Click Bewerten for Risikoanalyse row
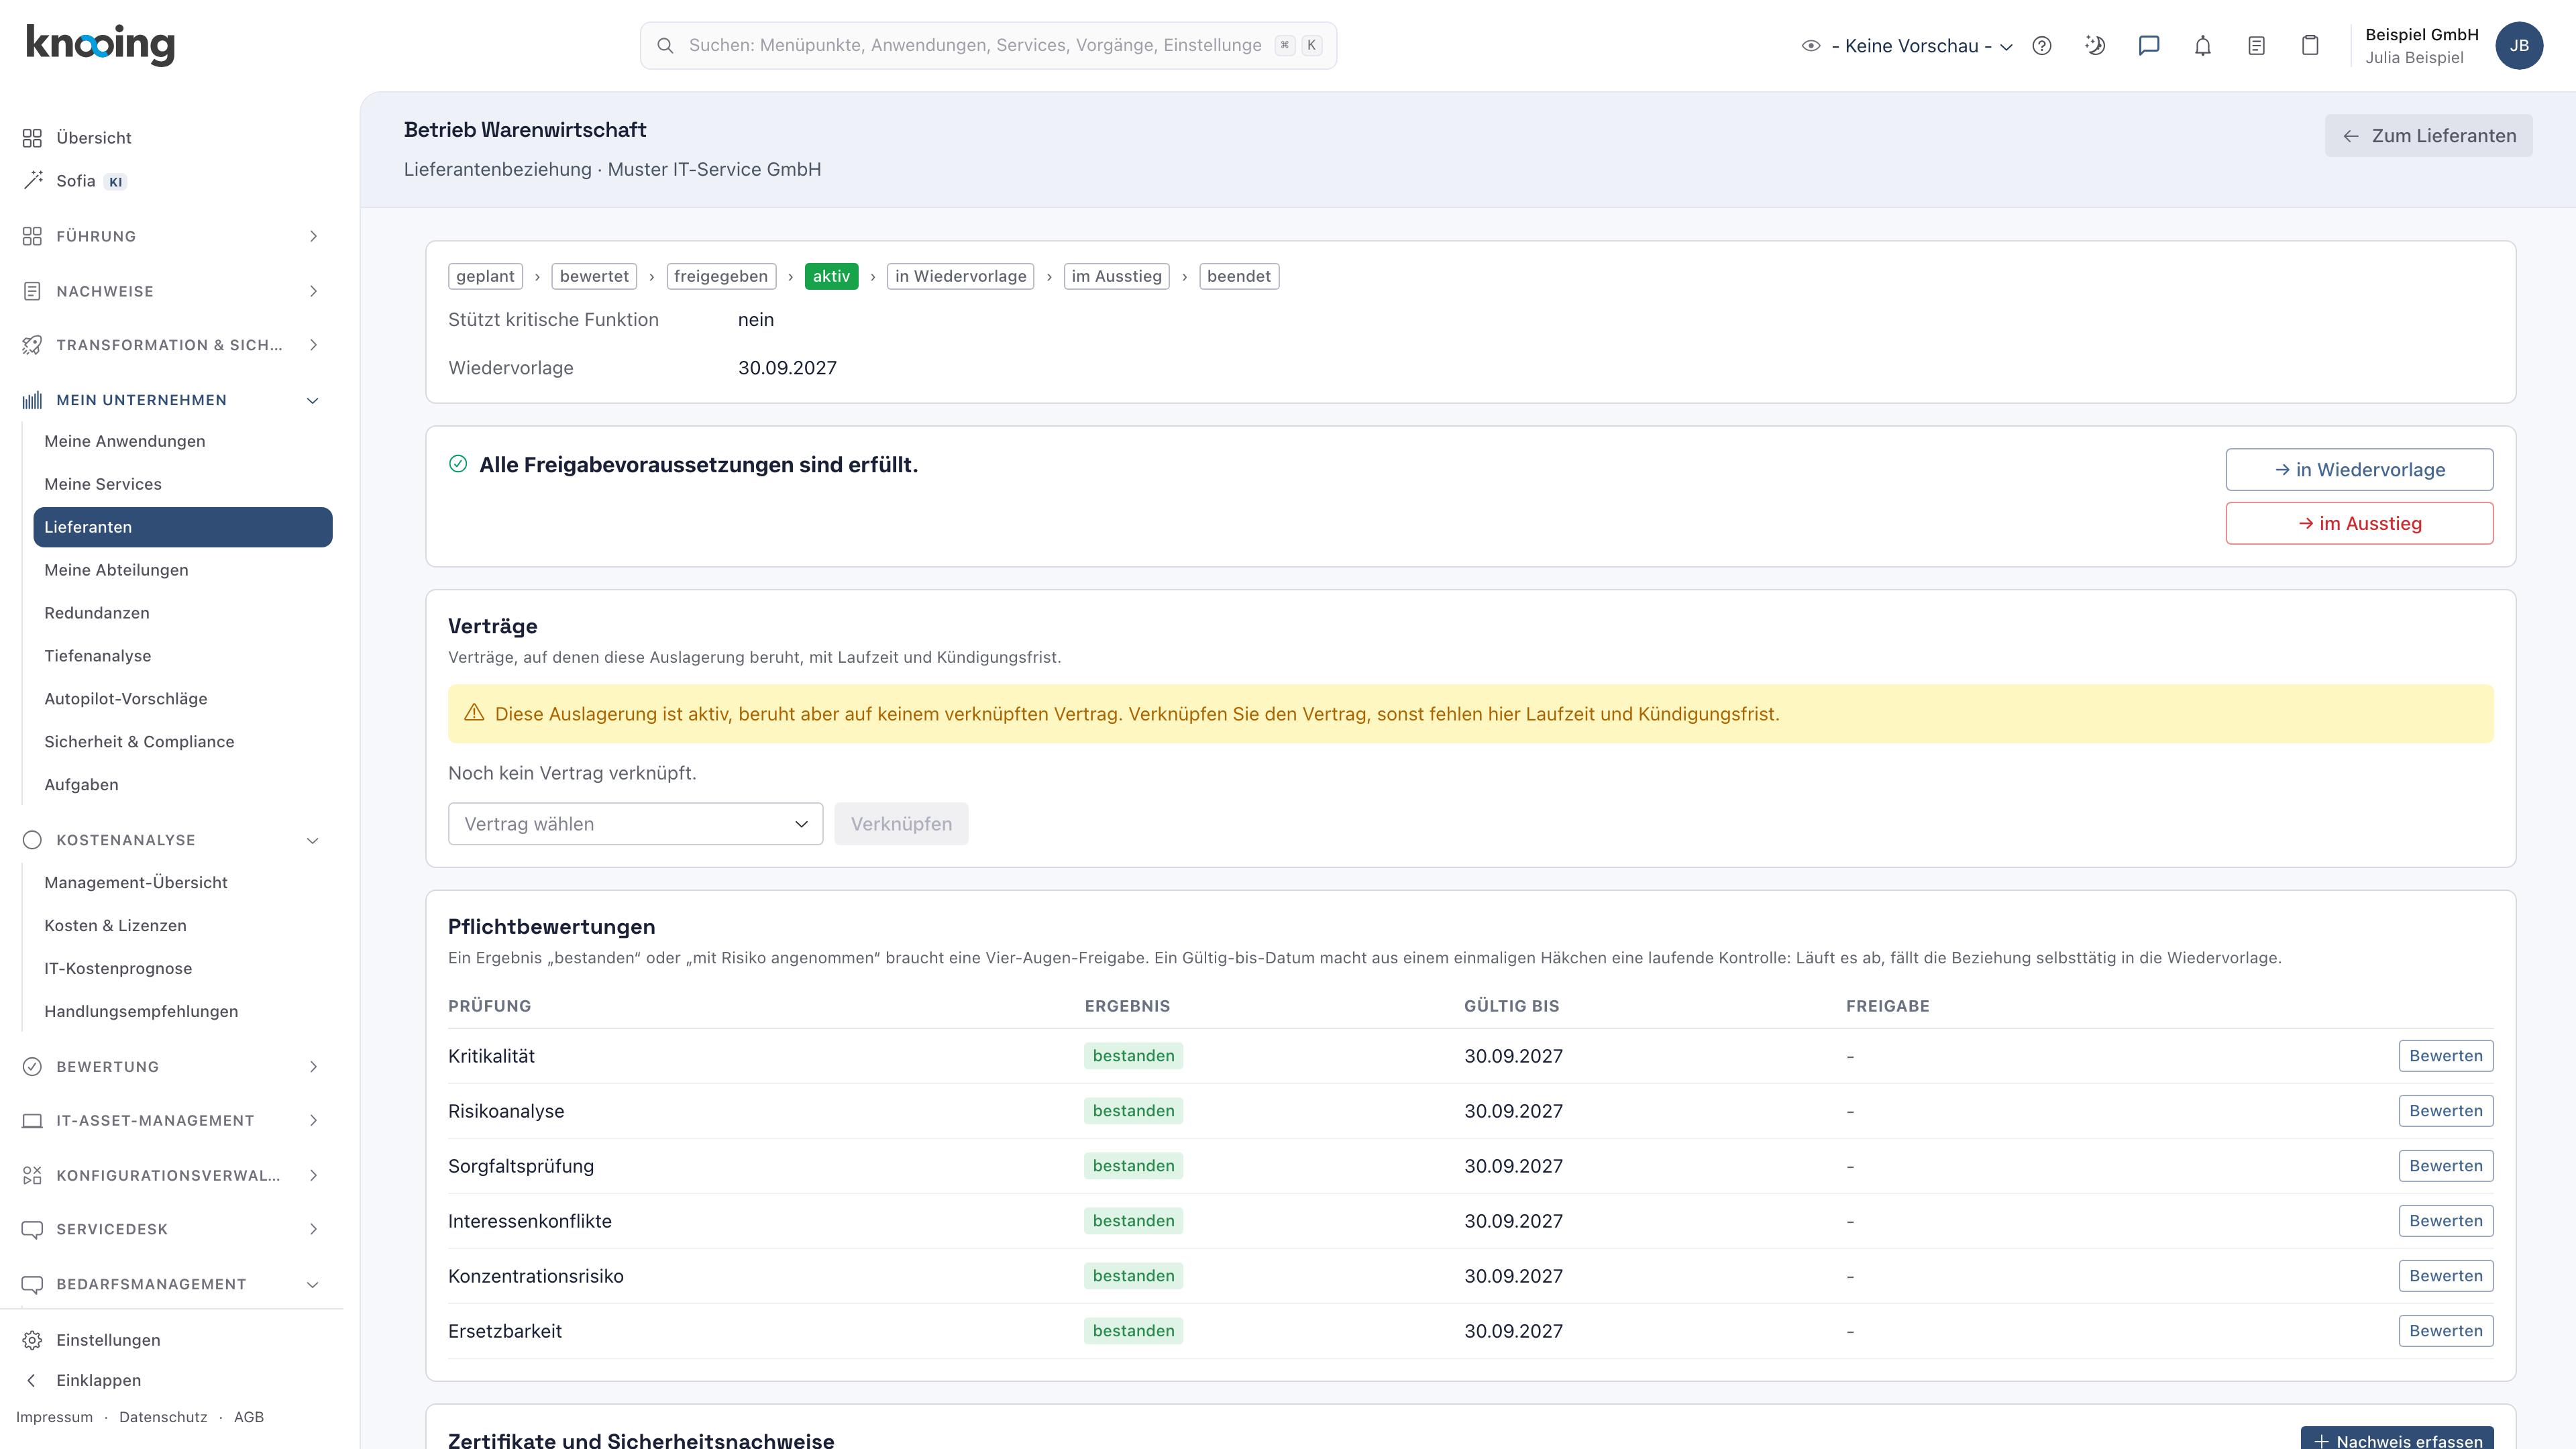 point(2445,1111)
